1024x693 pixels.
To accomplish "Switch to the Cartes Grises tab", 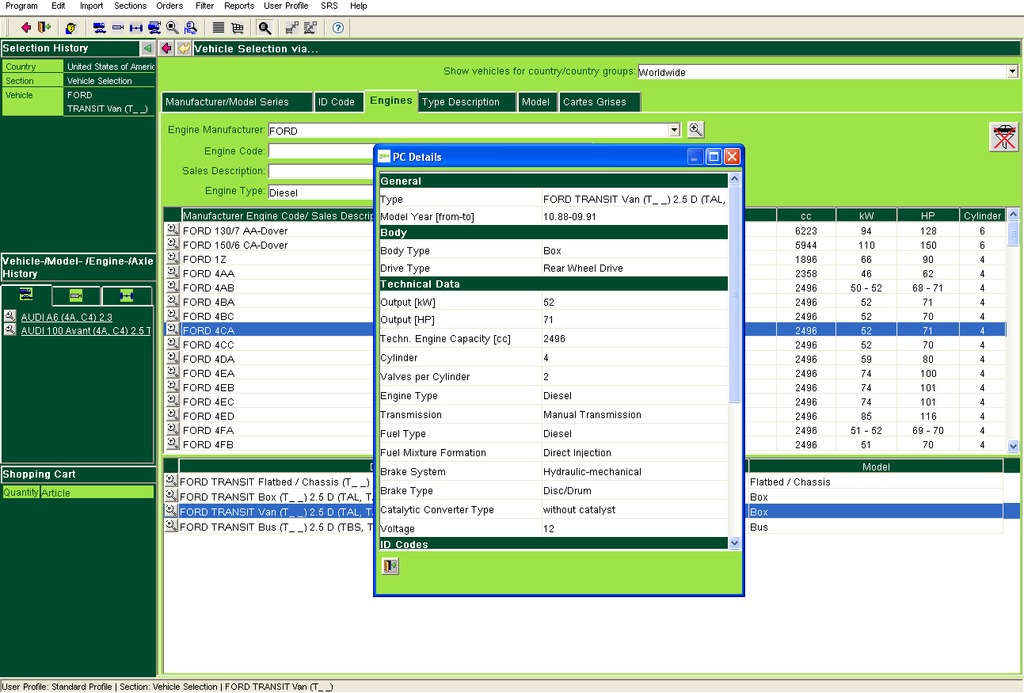I will click(x=599, y=102).
